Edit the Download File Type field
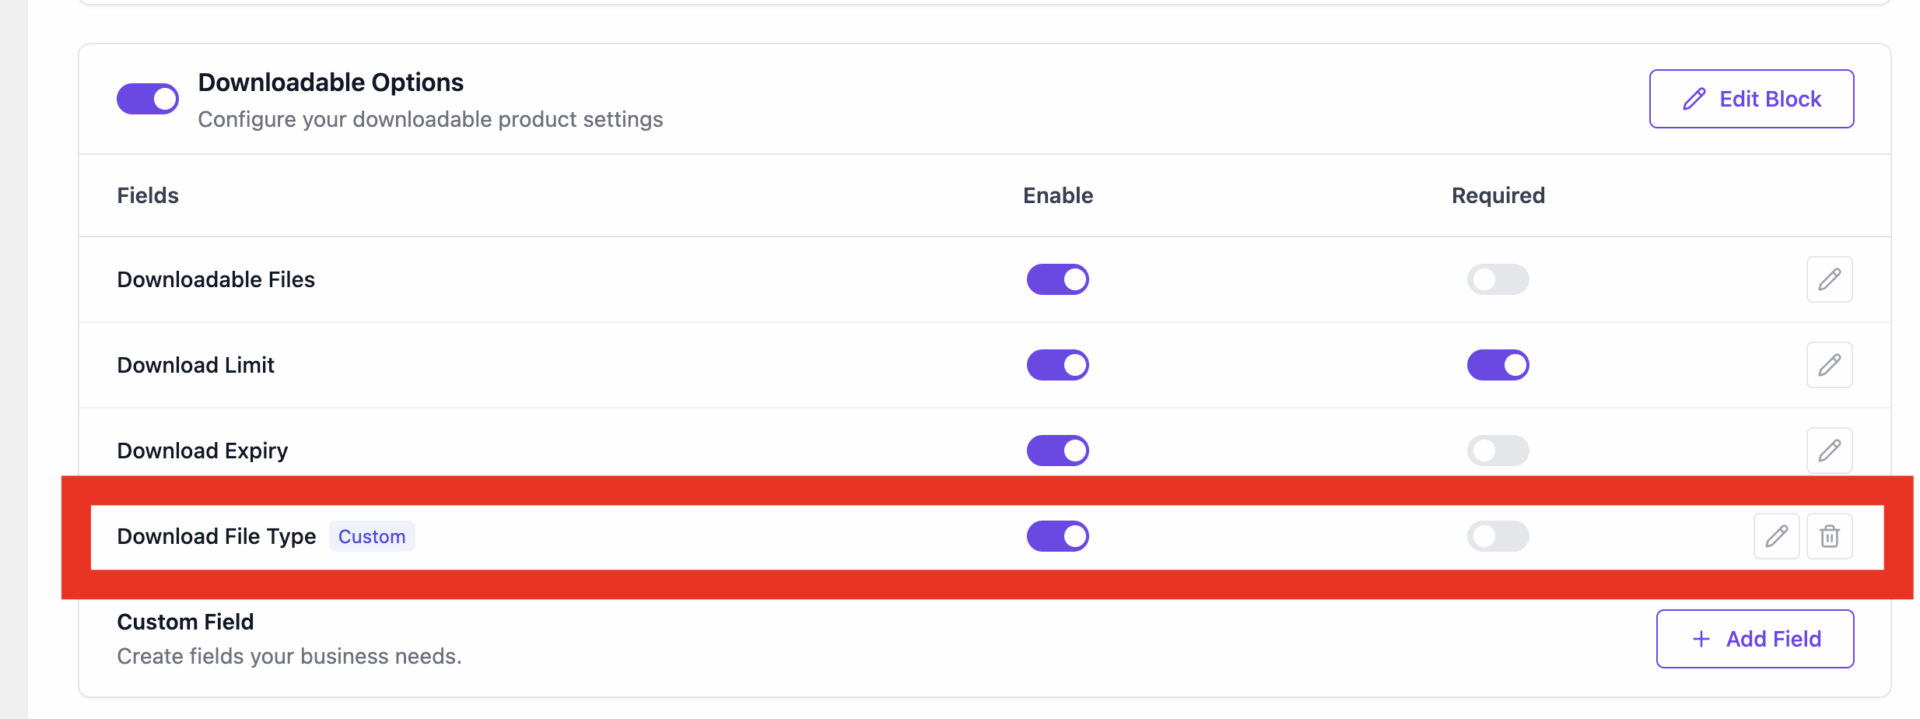 [x=1776, y=537]
